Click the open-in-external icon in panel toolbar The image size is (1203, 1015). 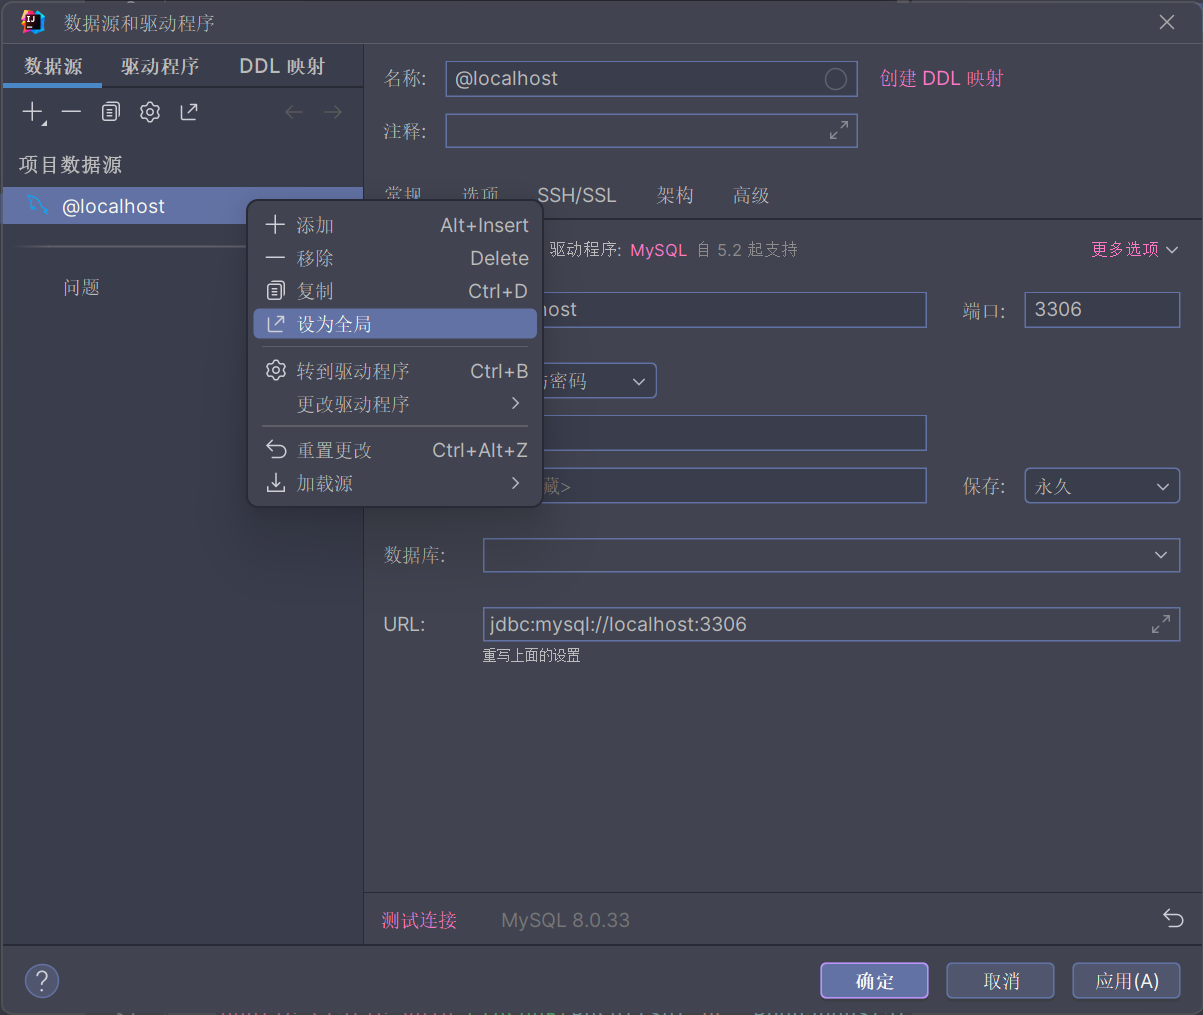188,111
